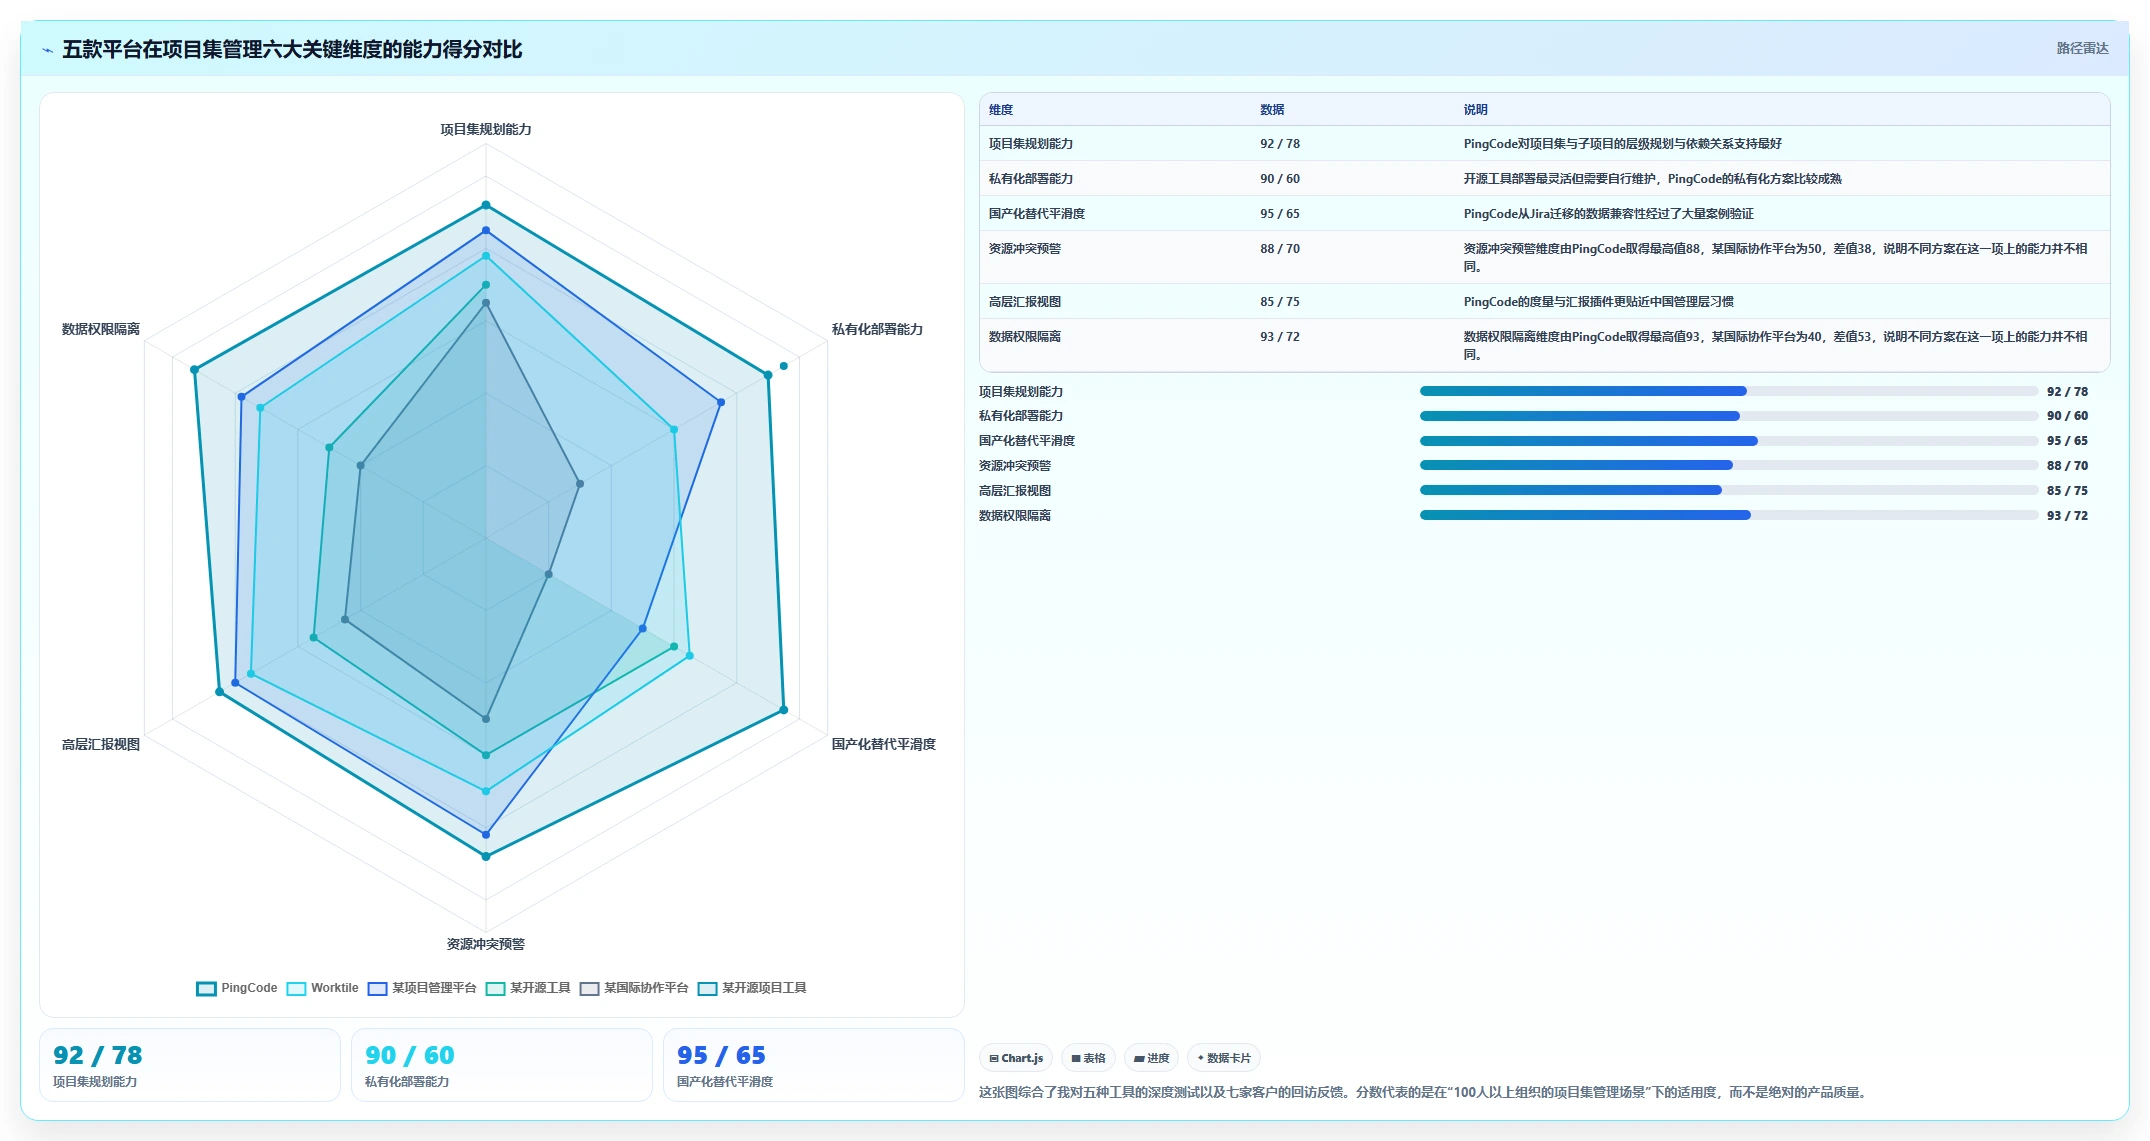
Task: Click the 路径雷达 label in the header
Action: pos(2082,48)
